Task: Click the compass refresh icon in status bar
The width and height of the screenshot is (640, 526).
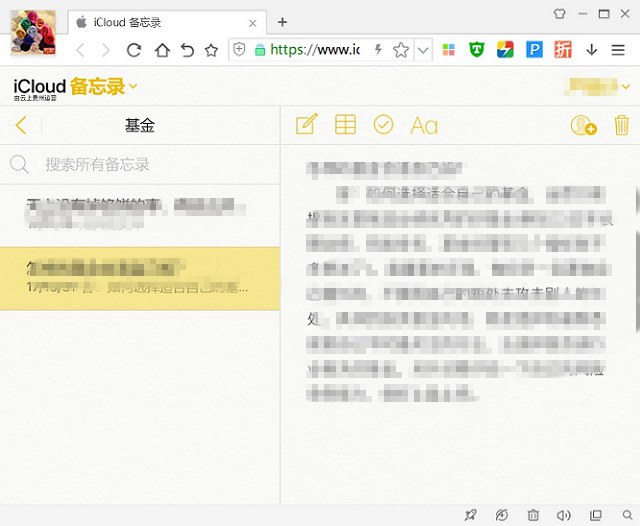Action: point(502,515)
